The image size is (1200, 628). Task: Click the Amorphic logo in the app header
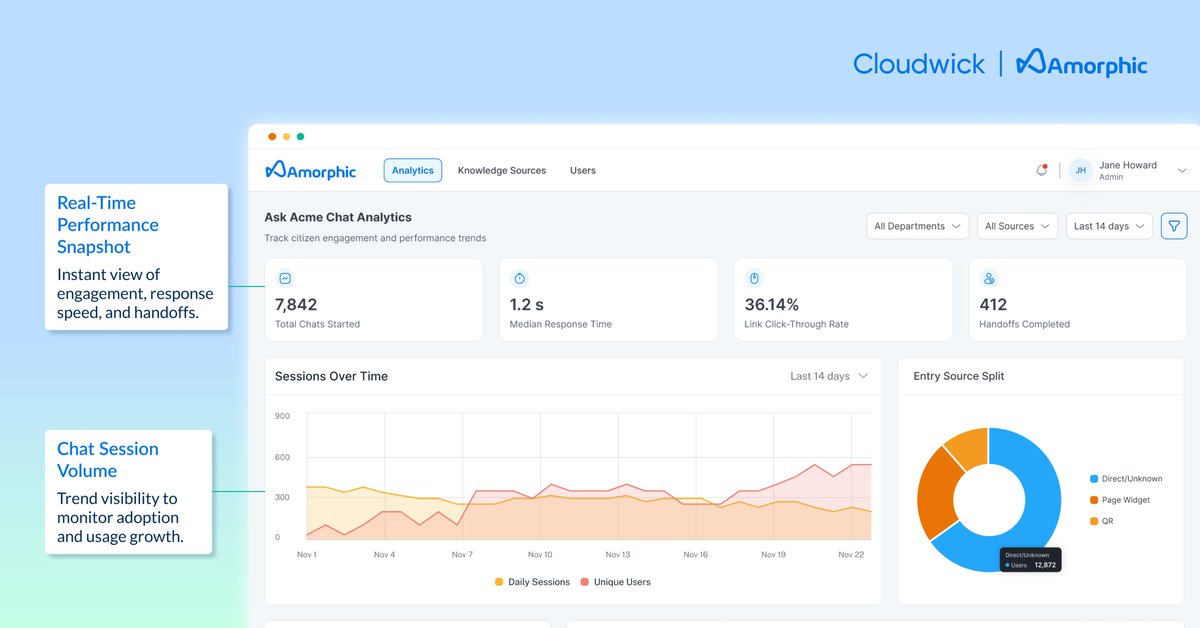point(310,170)
